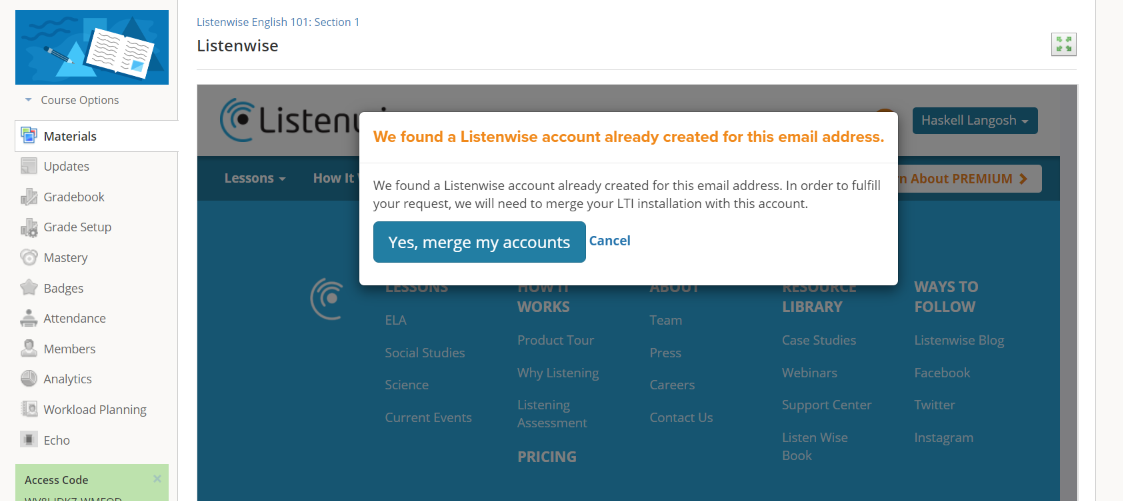Select the Gradebook menu label

[74, 197]
